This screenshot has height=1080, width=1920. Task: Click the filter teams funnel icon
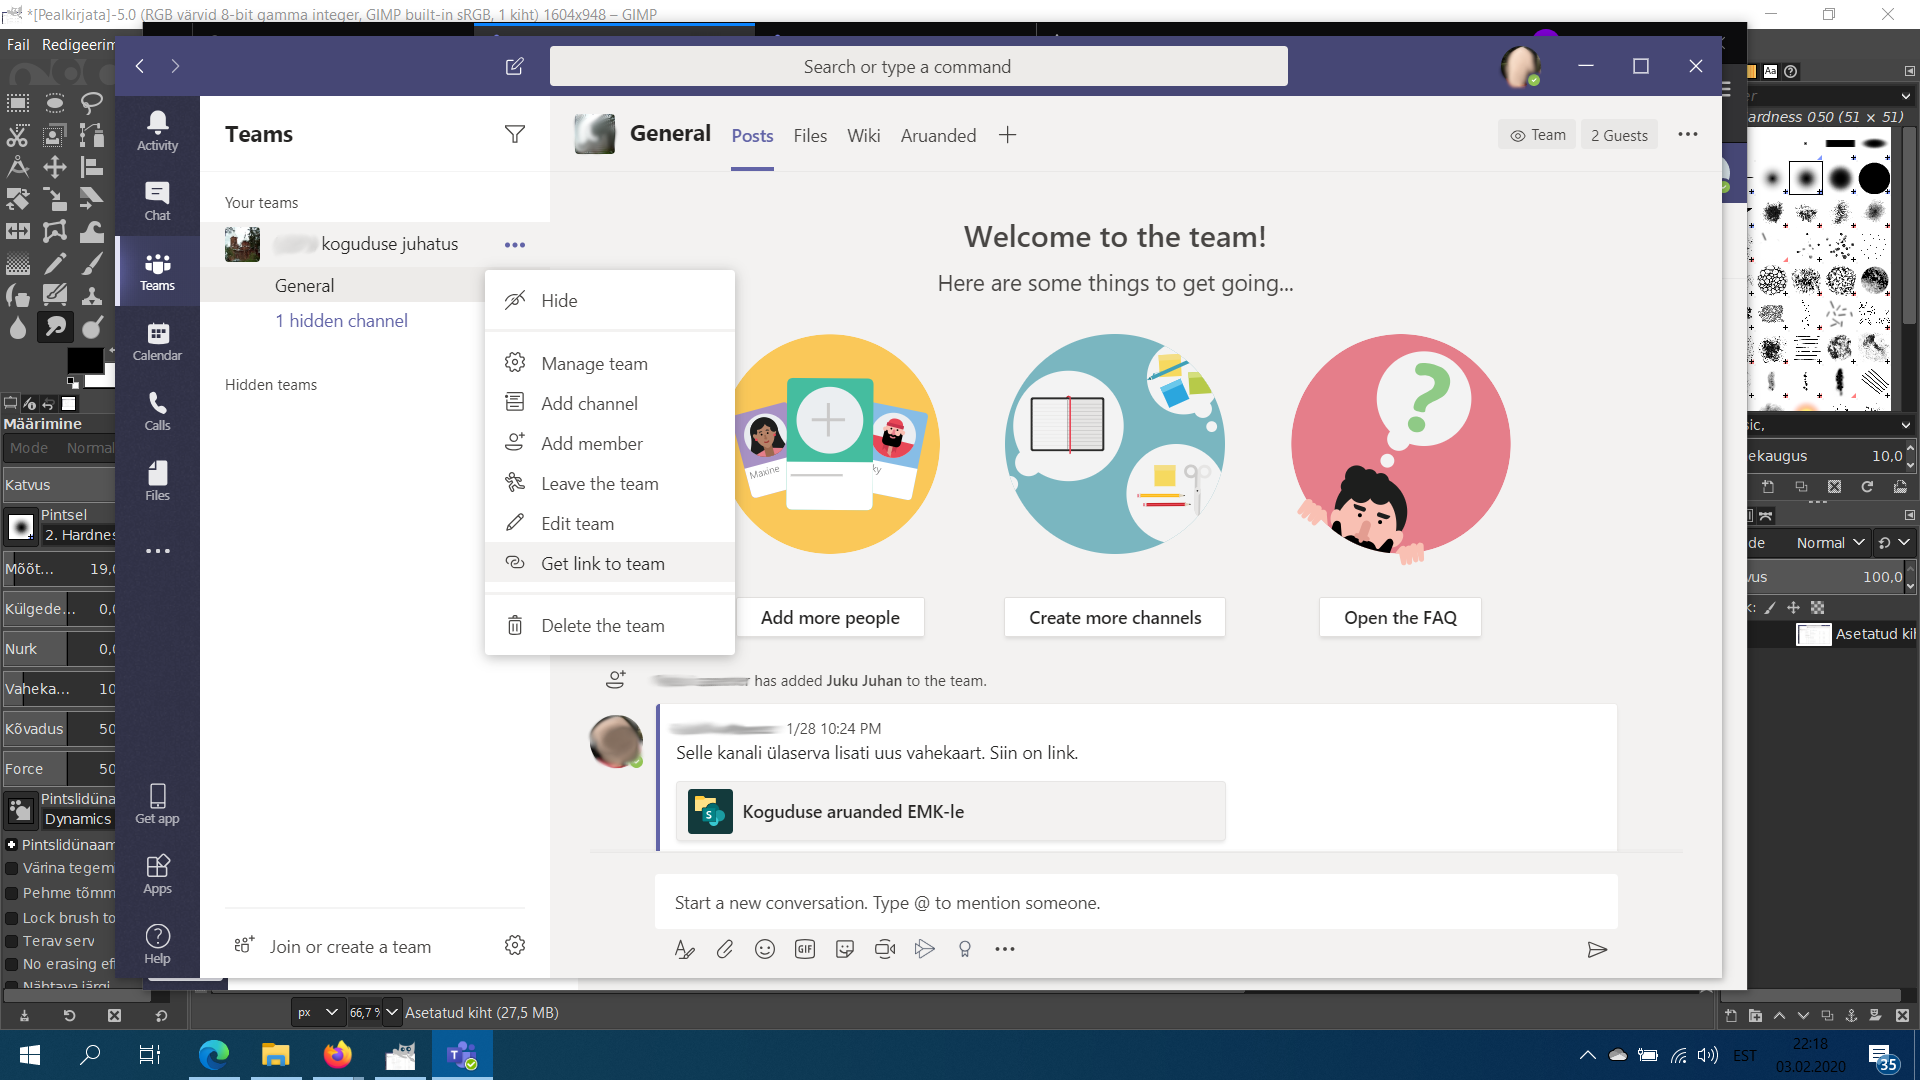[x=514, y=134]
